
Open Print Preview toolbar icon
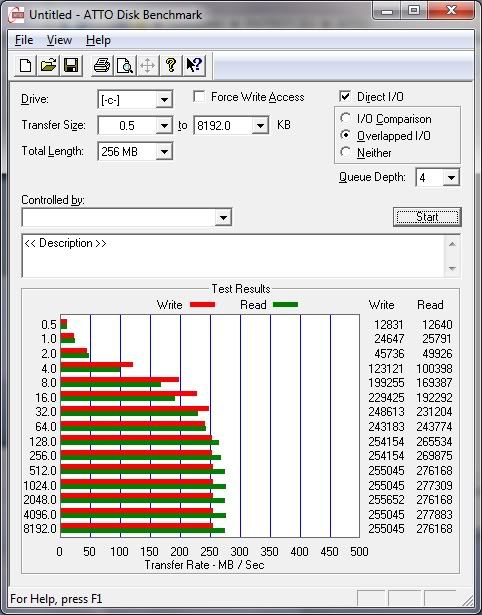(125, 65)
